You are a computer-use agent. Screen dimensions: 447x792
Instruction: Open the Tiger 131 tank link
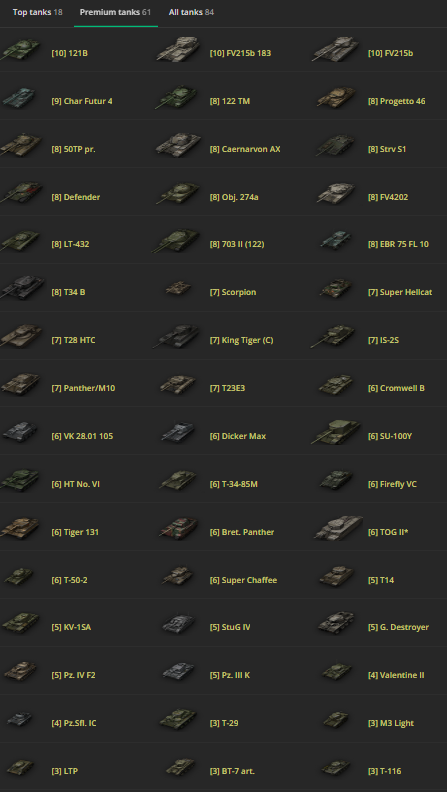[75, 532]
